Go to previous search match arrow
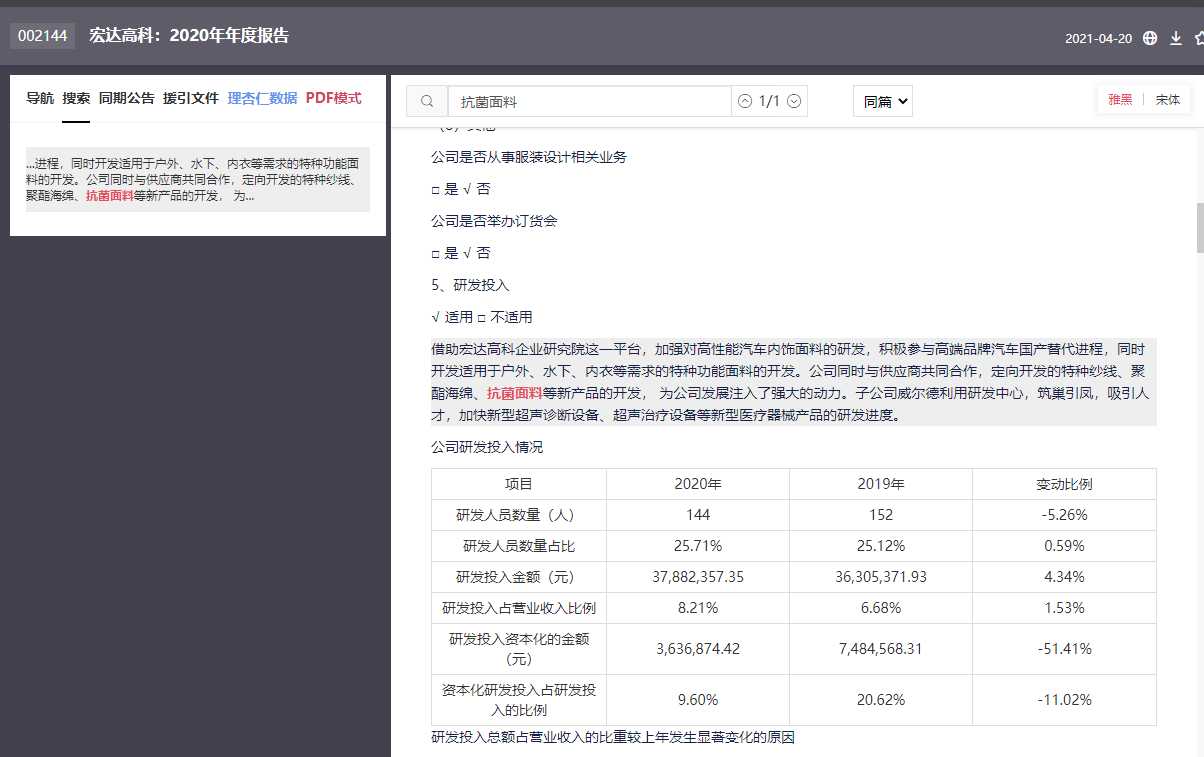Image resolution: width=1204 pixels, height=757 pixels. click(x=744, y=101)
